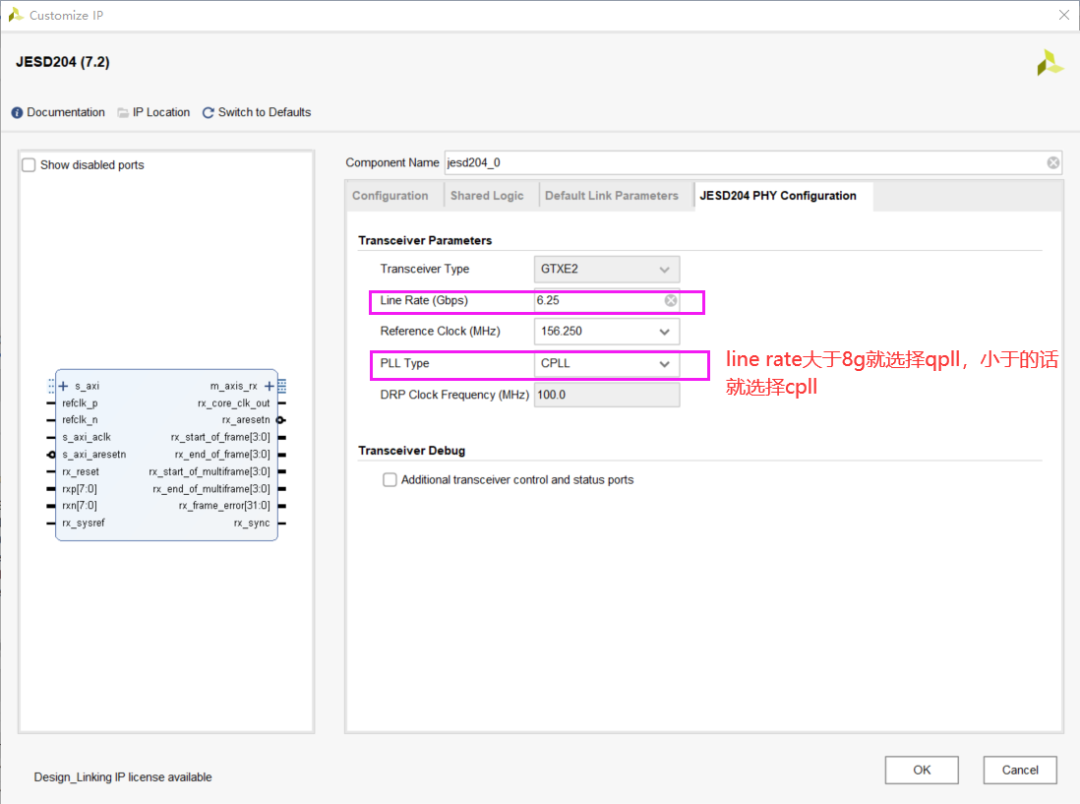Image resolution: width=1080 pixels, height=804 pixels.
Task: Expand the m_axis_rx bus interface plus
Action: [269, 386]
